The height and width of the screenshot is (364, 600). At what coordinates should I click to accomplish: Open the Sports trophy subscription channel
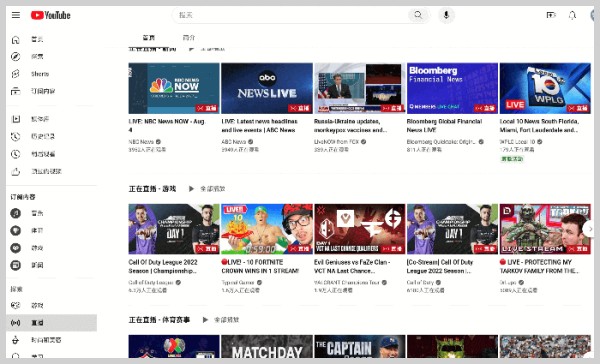point(51,230)
